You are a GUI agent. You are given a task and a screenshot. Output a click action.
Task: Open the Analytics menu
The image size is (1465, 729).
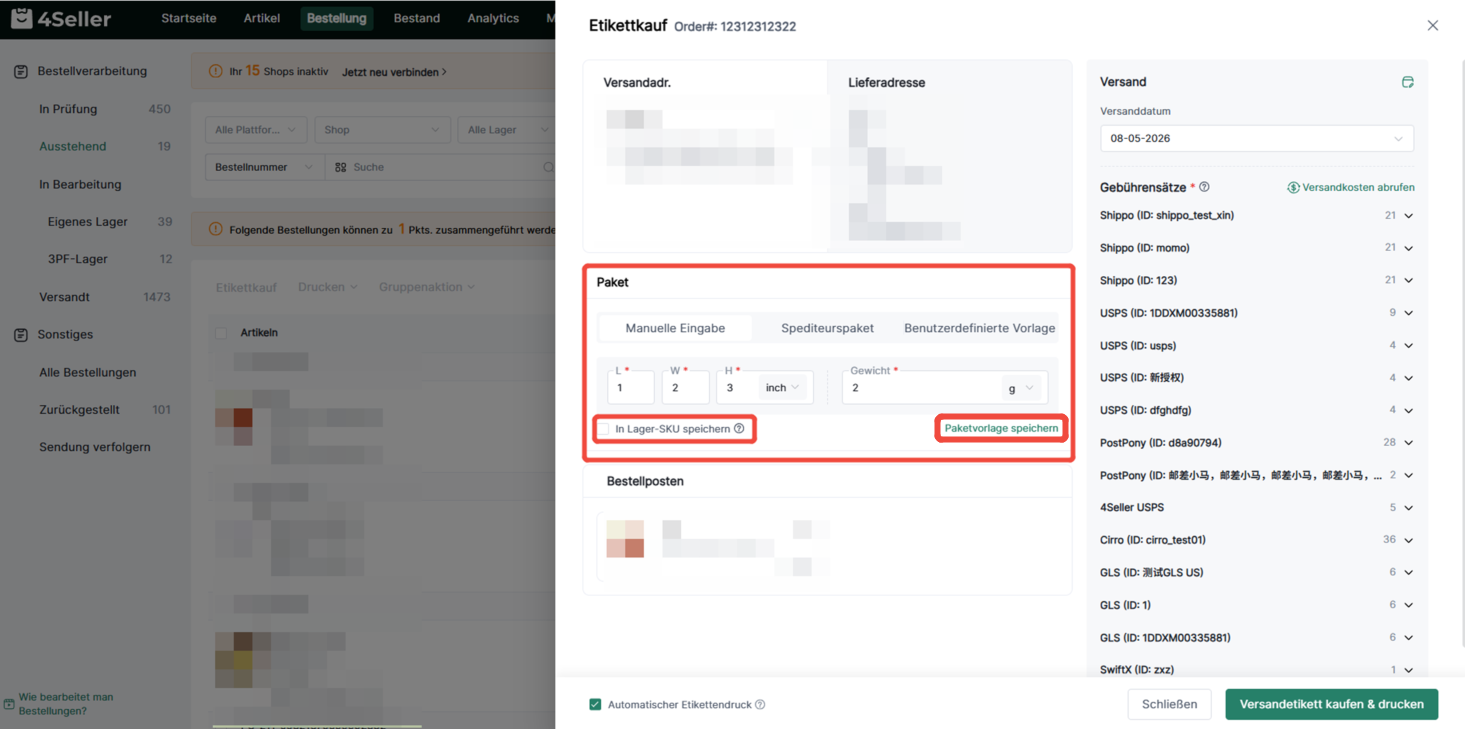pos(493,18)
